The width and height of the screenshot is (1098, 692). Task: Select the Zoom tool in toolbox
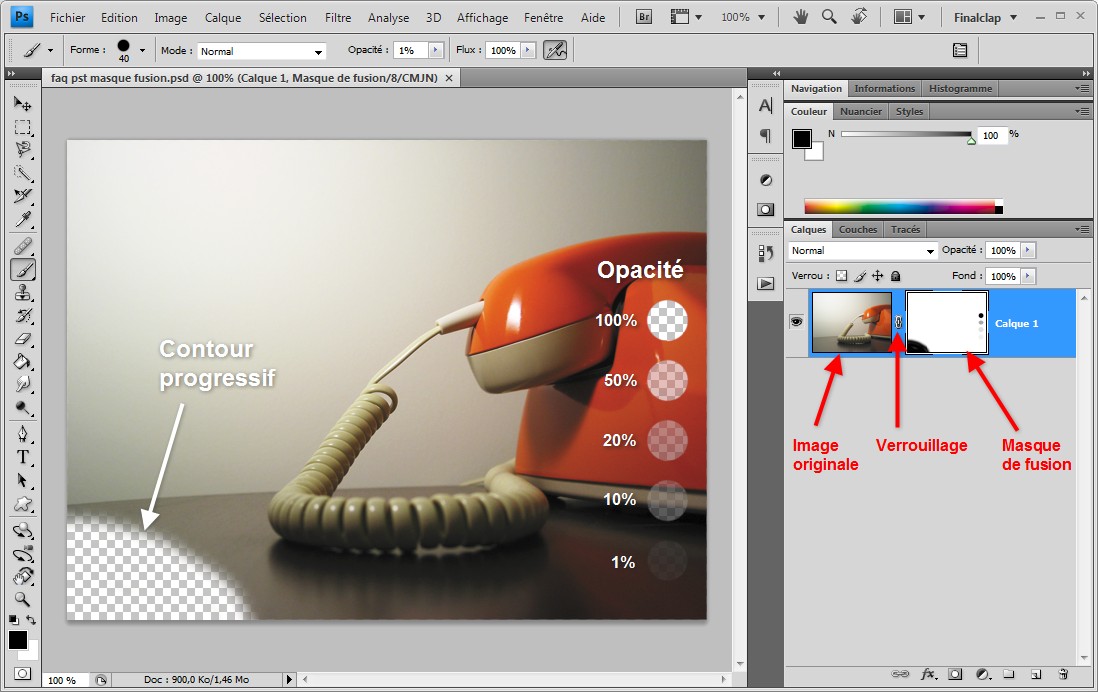tap(22, 600)
